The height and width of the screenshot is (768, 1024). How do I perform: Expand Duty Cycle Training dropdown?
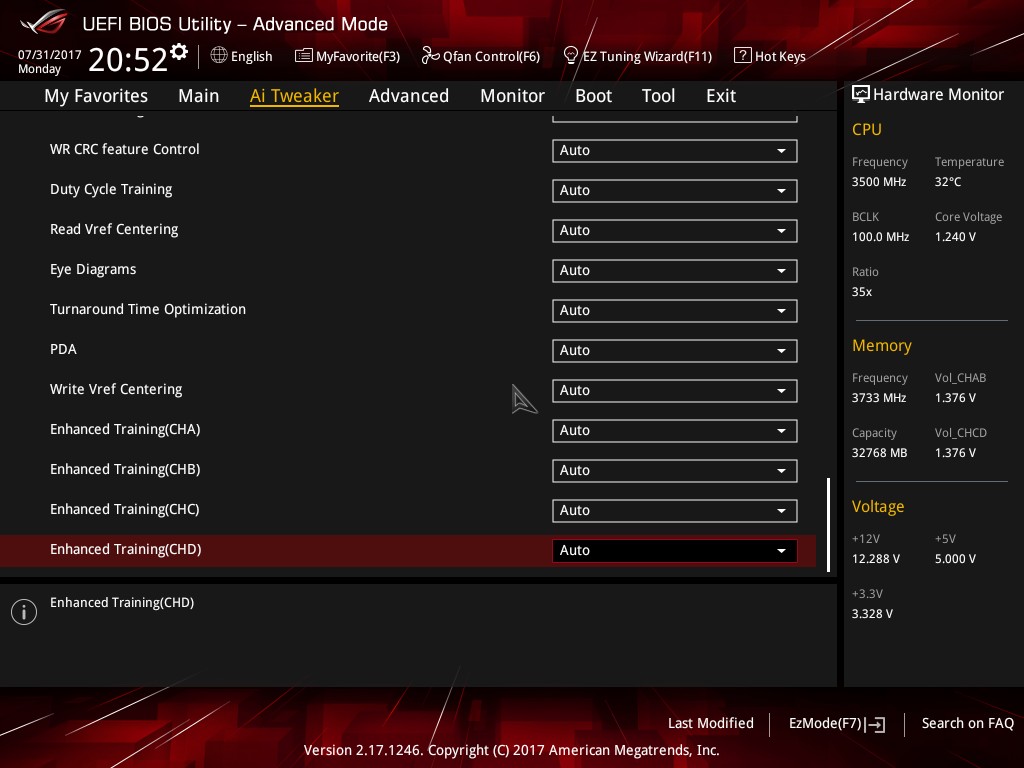pyautogui.click(x=675, y=191)
